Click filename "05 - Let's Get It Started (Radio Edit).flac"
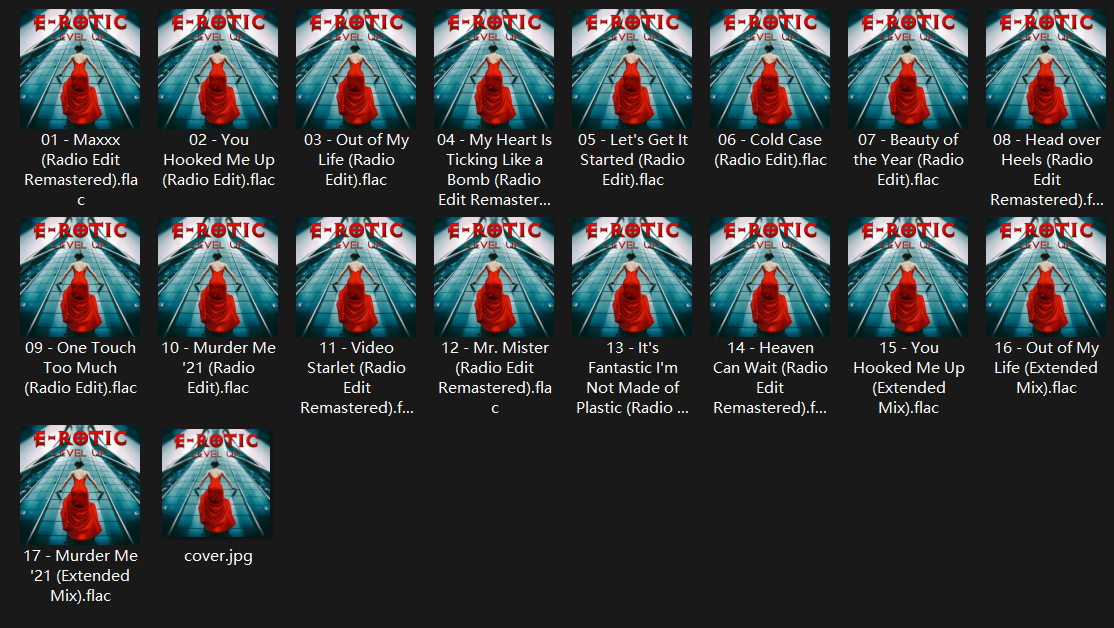 coord(632,160)
